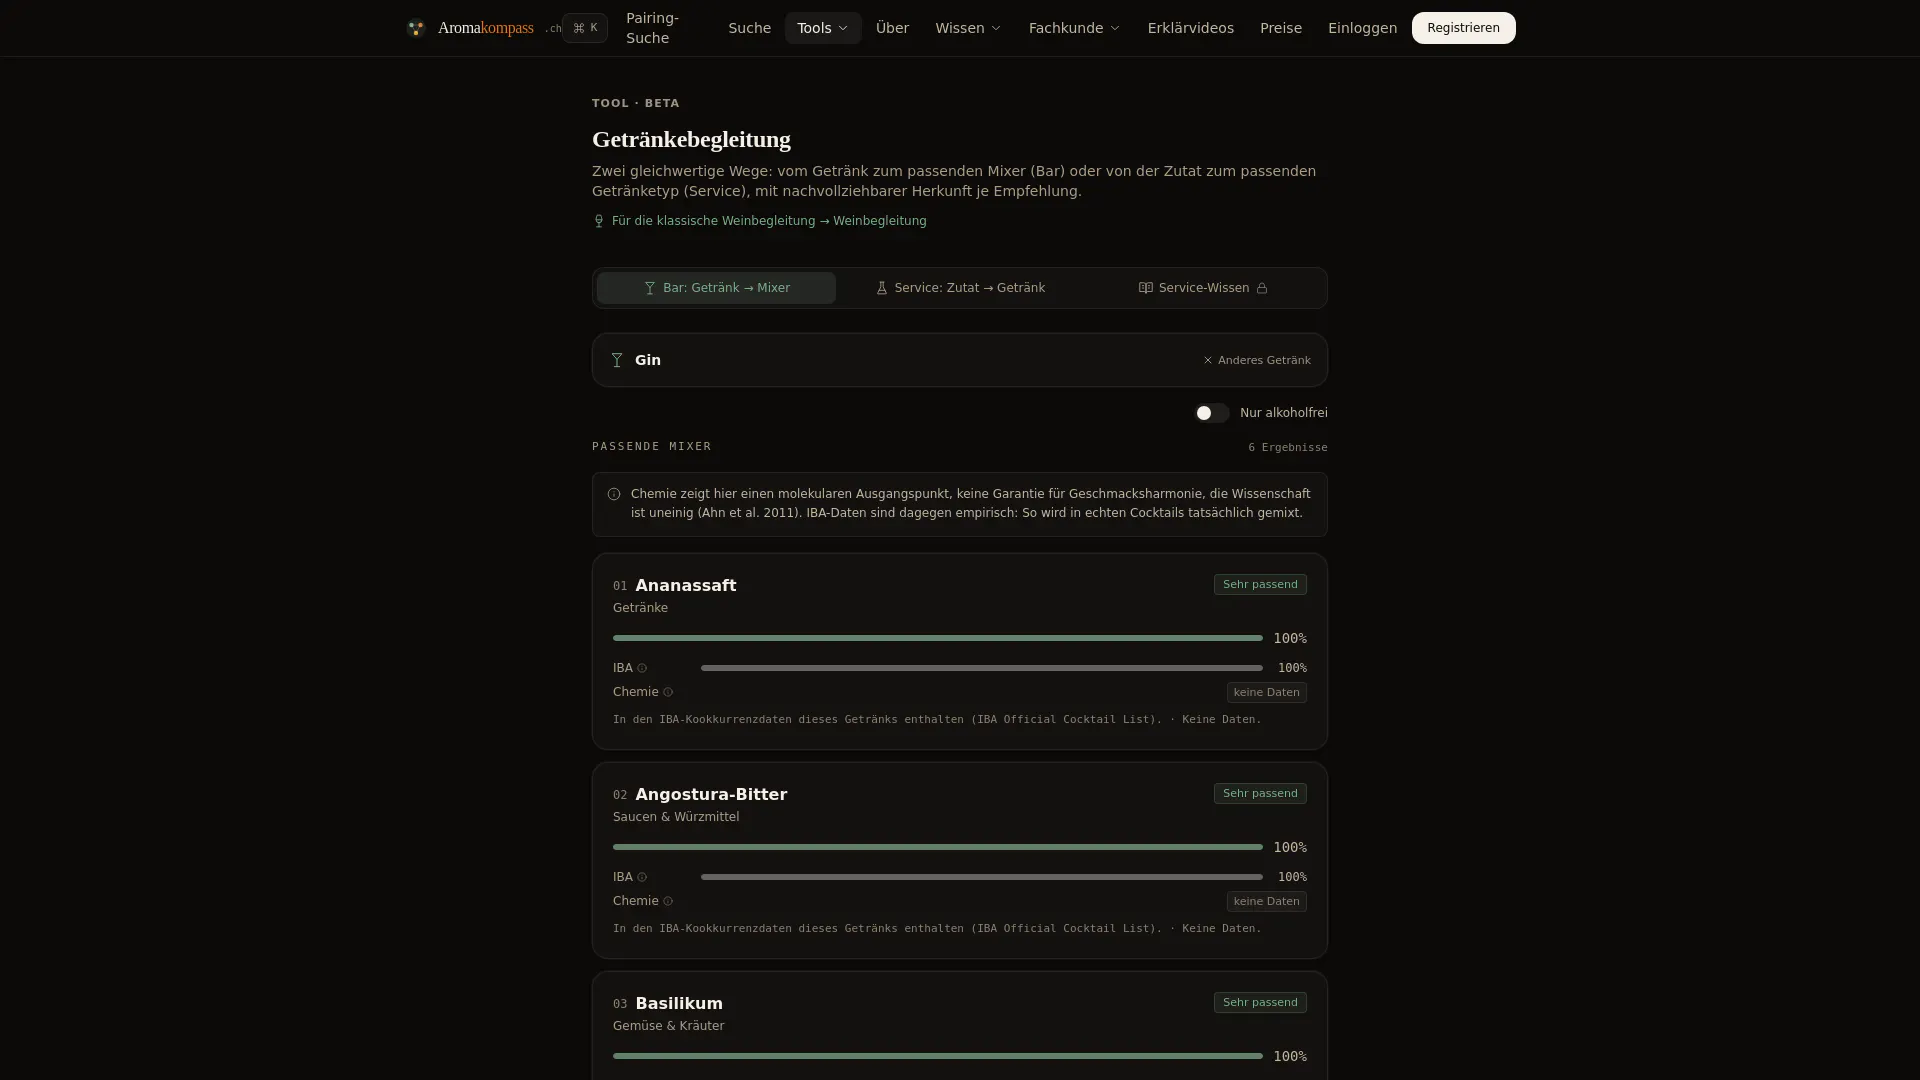Select the Bar: Getränk → Mixer tab
The height and width of the screenshot is (1080, 1920).
click(716, 288)
